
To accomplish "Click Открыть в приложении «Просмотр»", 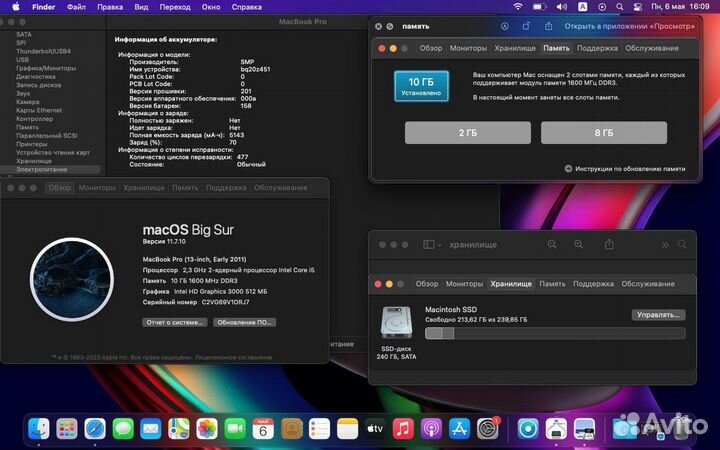I will coord(630,26).
